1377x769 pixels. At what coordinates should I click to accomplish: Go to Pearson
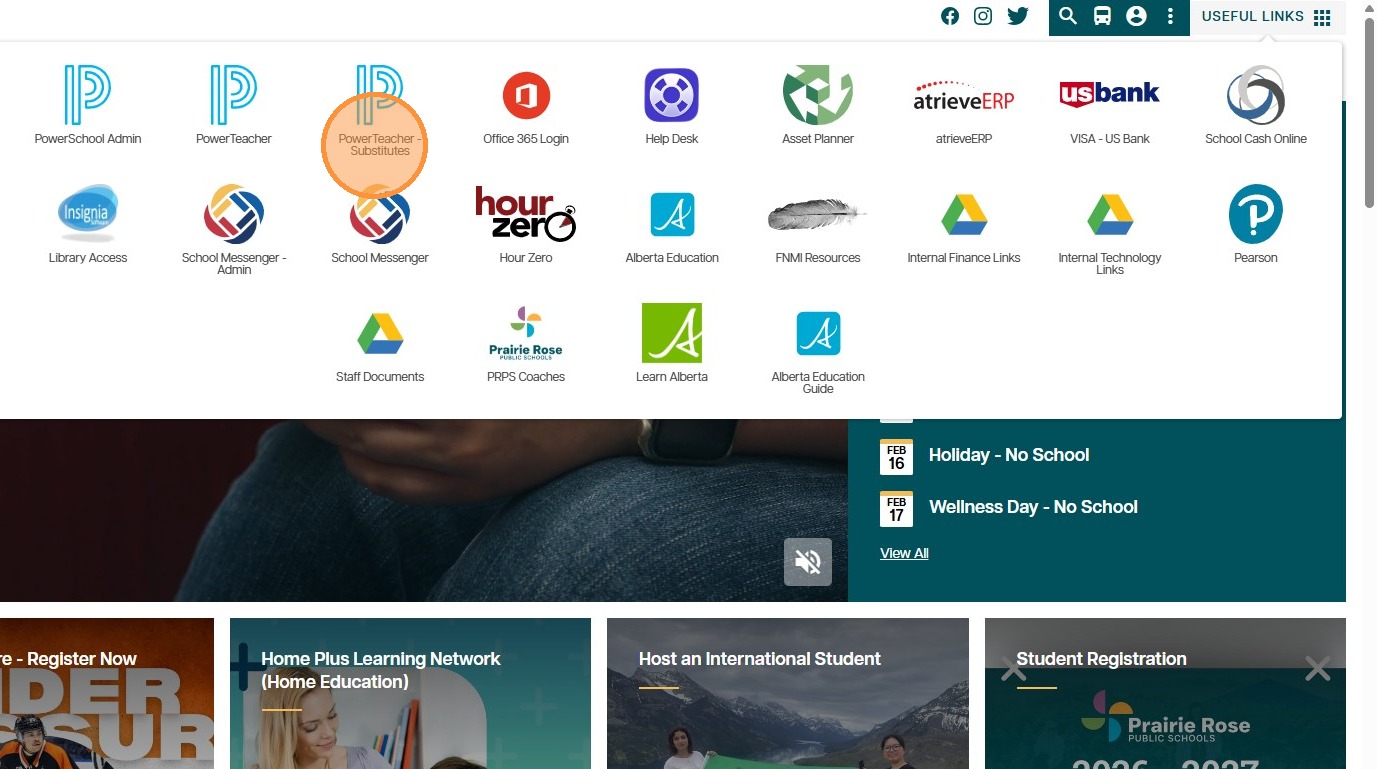pos(1256,224)
